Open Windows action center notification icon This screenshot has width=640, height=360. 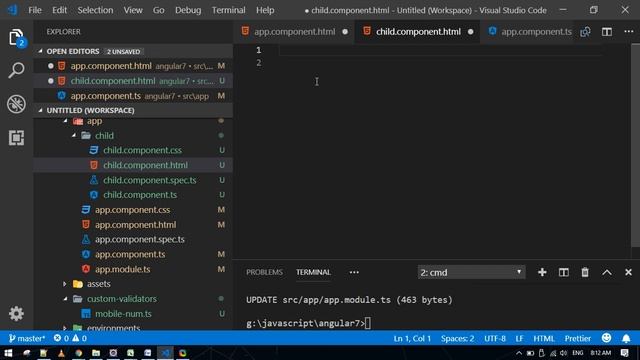click(624, 353)
